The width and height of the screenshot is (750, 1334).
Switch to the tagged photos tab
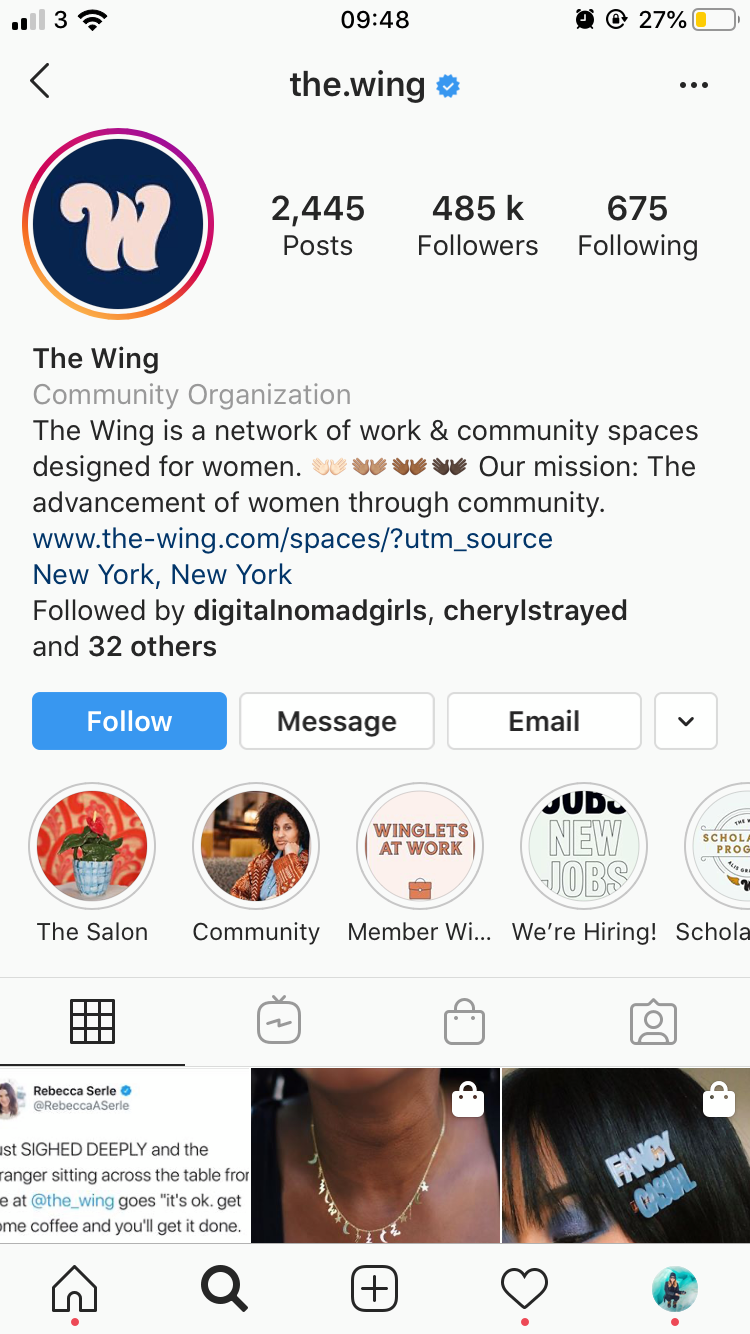coord(654,1022)
